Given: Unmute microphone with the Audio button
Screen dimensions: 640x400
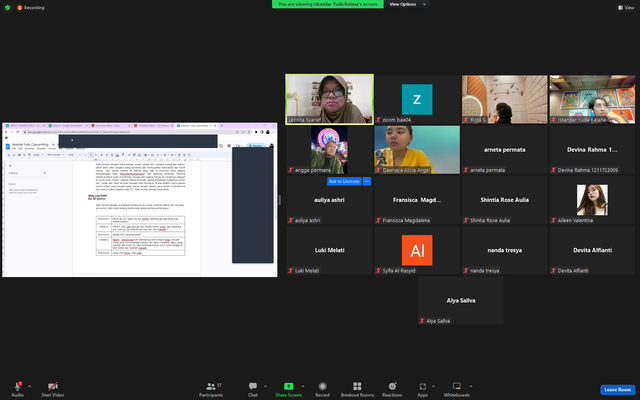Looking at the screenshot, I should coord(18,389).
